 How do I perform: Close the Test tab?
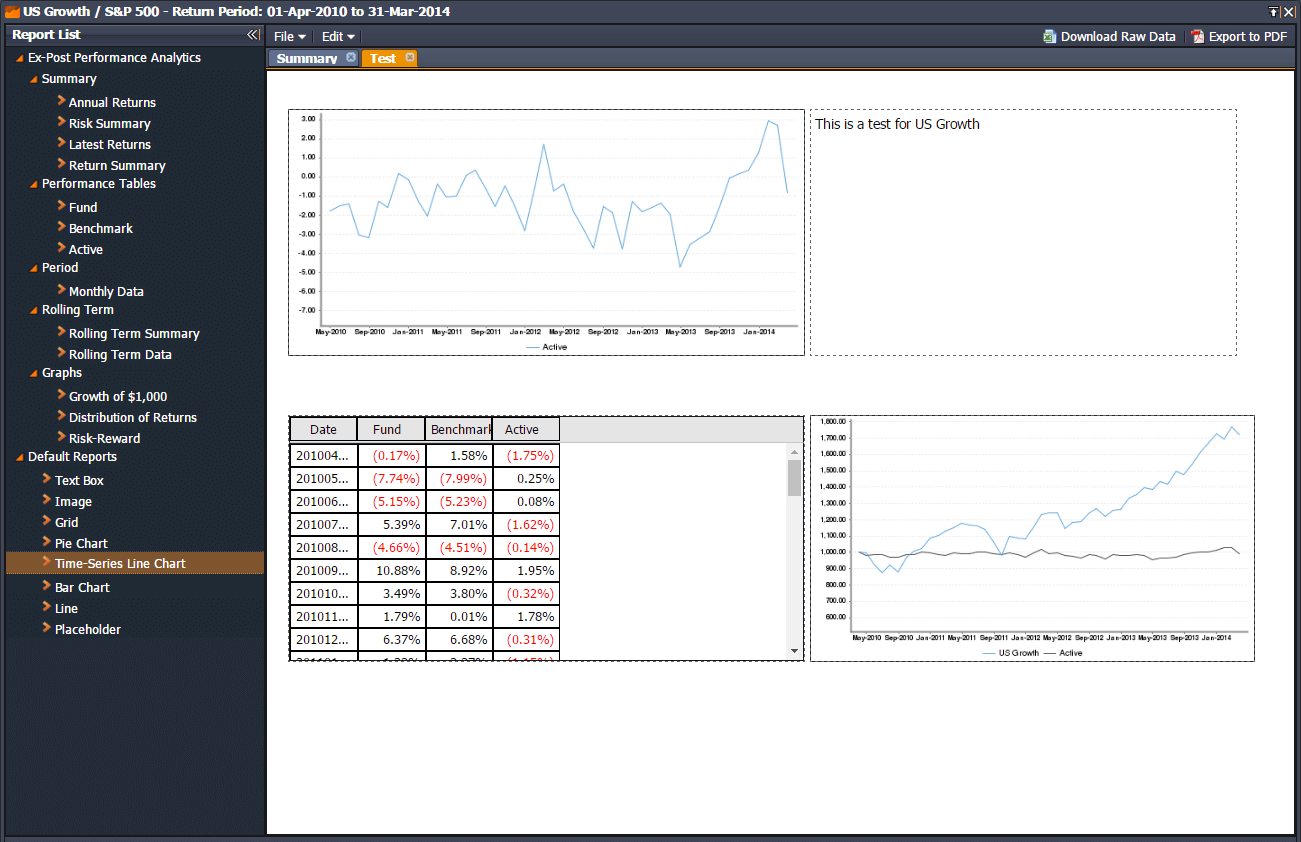click(410, 58)
